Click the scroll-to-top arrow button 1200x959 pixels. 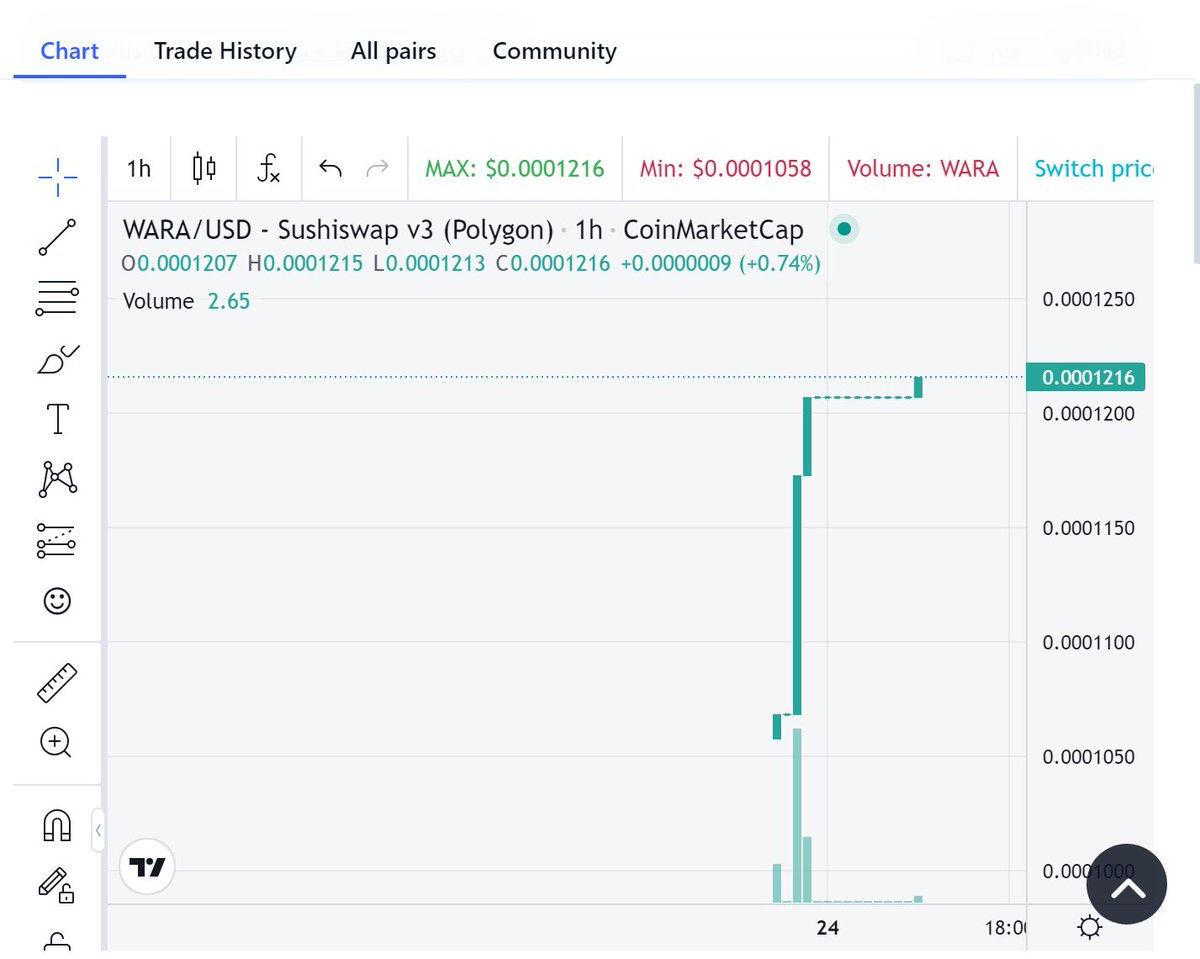click(1126, 884)
